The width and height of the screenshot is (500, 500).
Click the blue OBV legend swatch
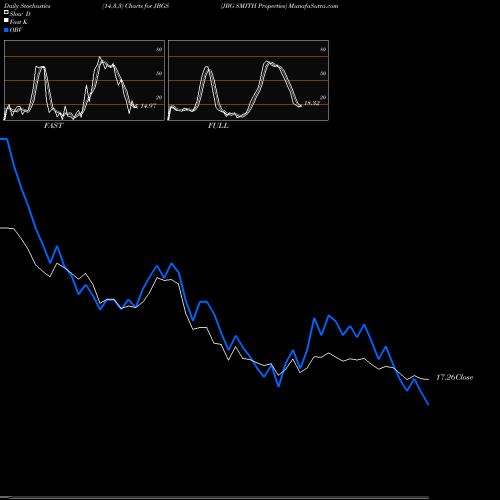[6, 30]
